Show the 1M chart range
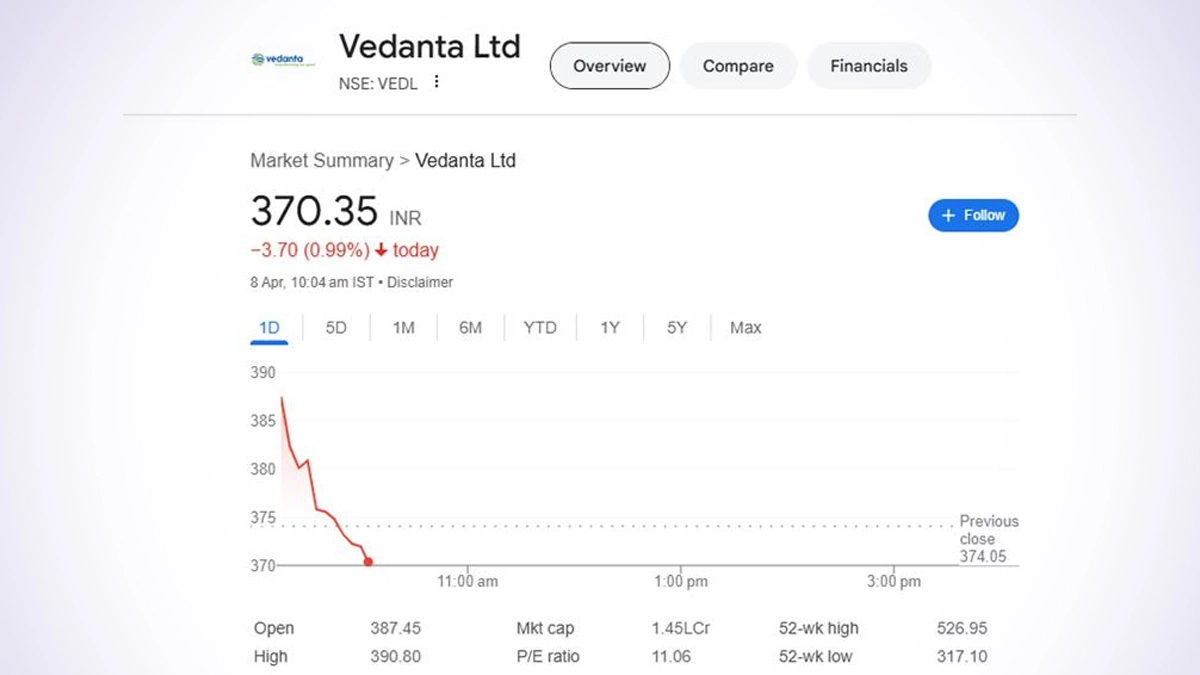 [x=403, y=328]
